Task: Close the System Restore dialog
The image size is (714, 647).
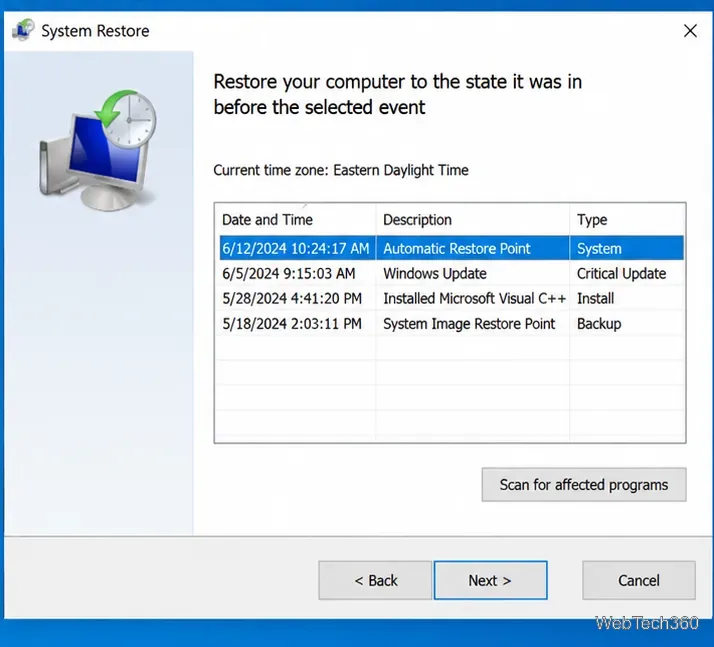Action: (x=690, y=31)
